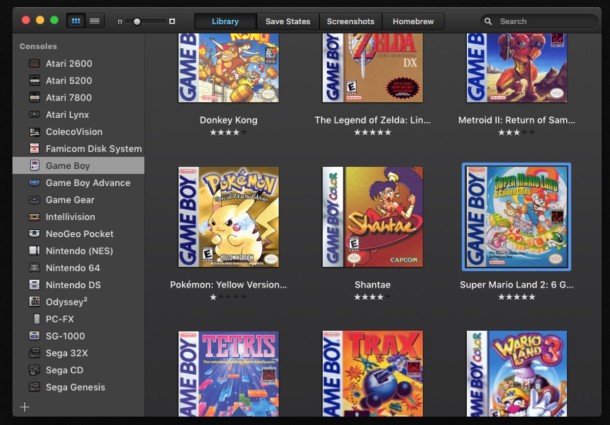The width and height of the screenshot is (610, 425).
Task: Select the Nintendo DS icon
Action: pyautogui.click(x=34, y=285)
